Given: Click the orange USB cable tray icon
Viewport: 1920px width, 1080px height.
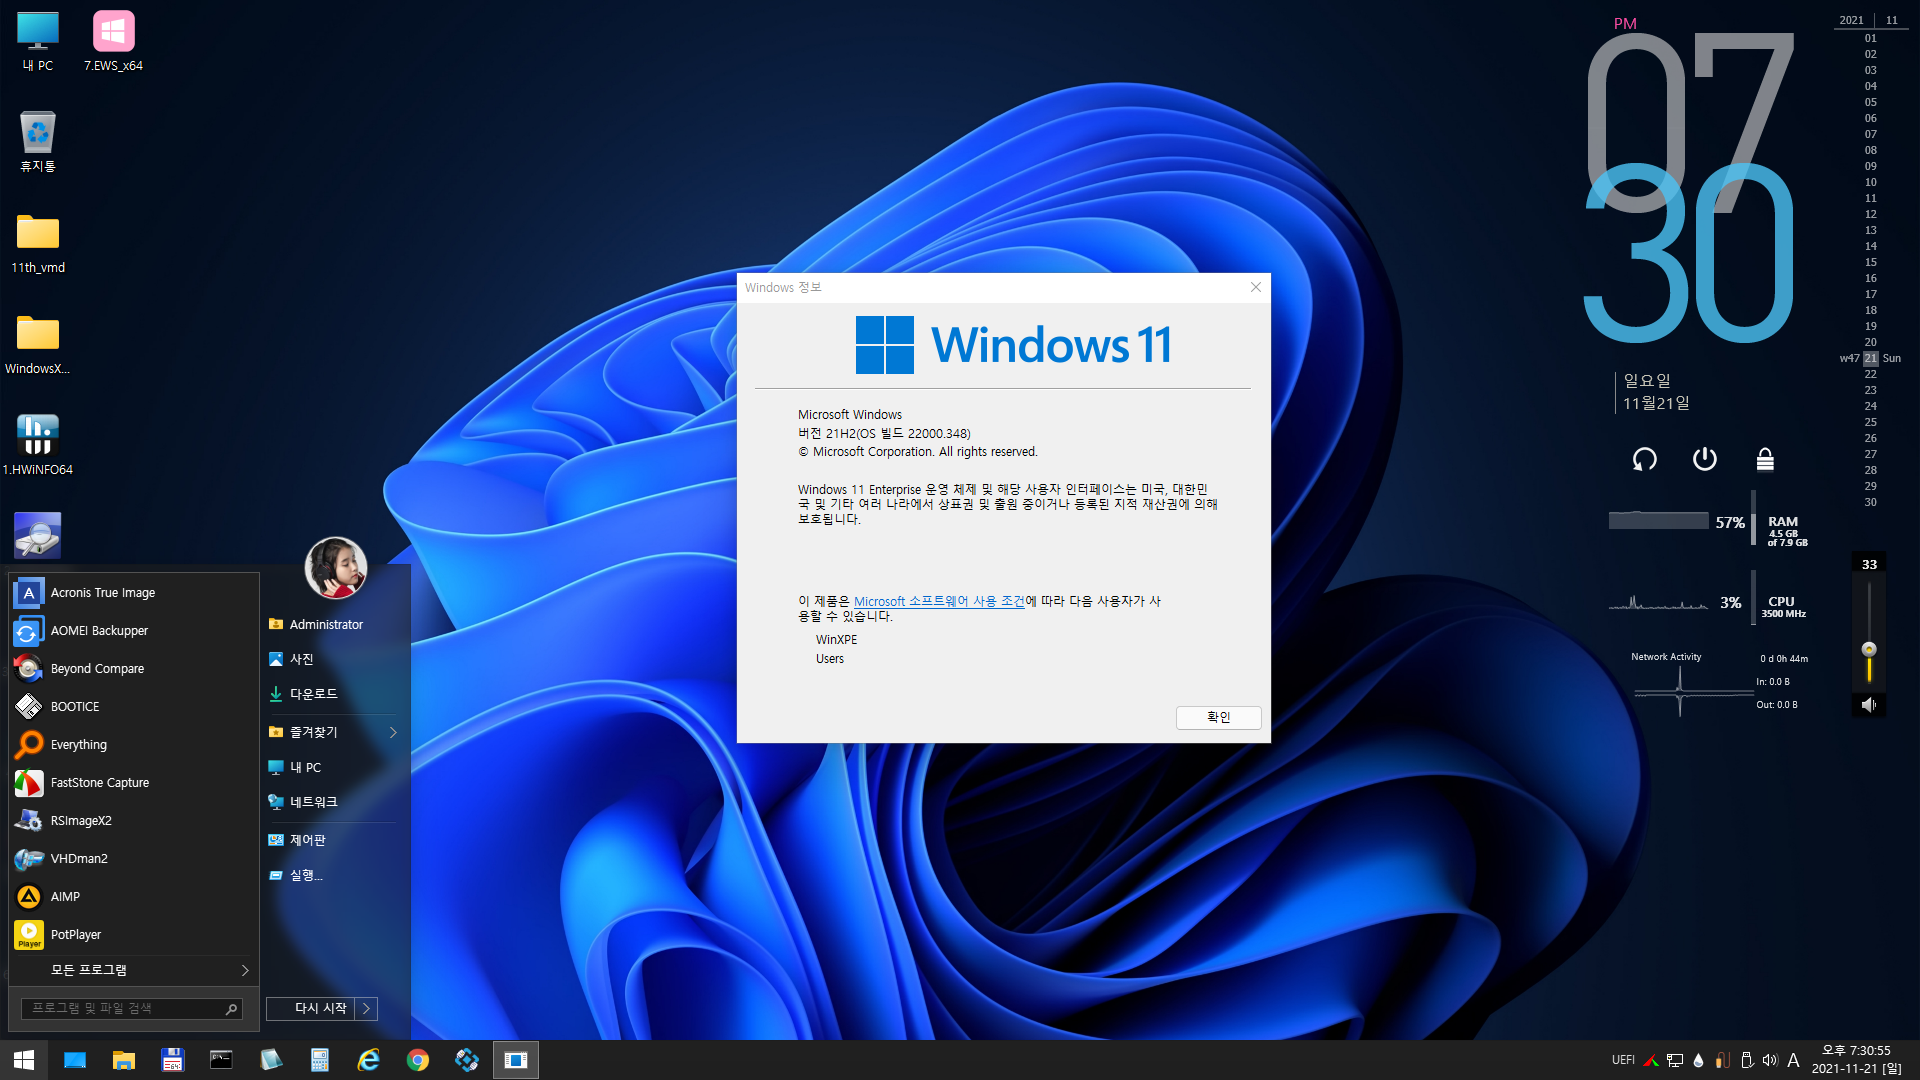Looking at the screenshot, I should pyautogui.click(x=1722, y=1060).
